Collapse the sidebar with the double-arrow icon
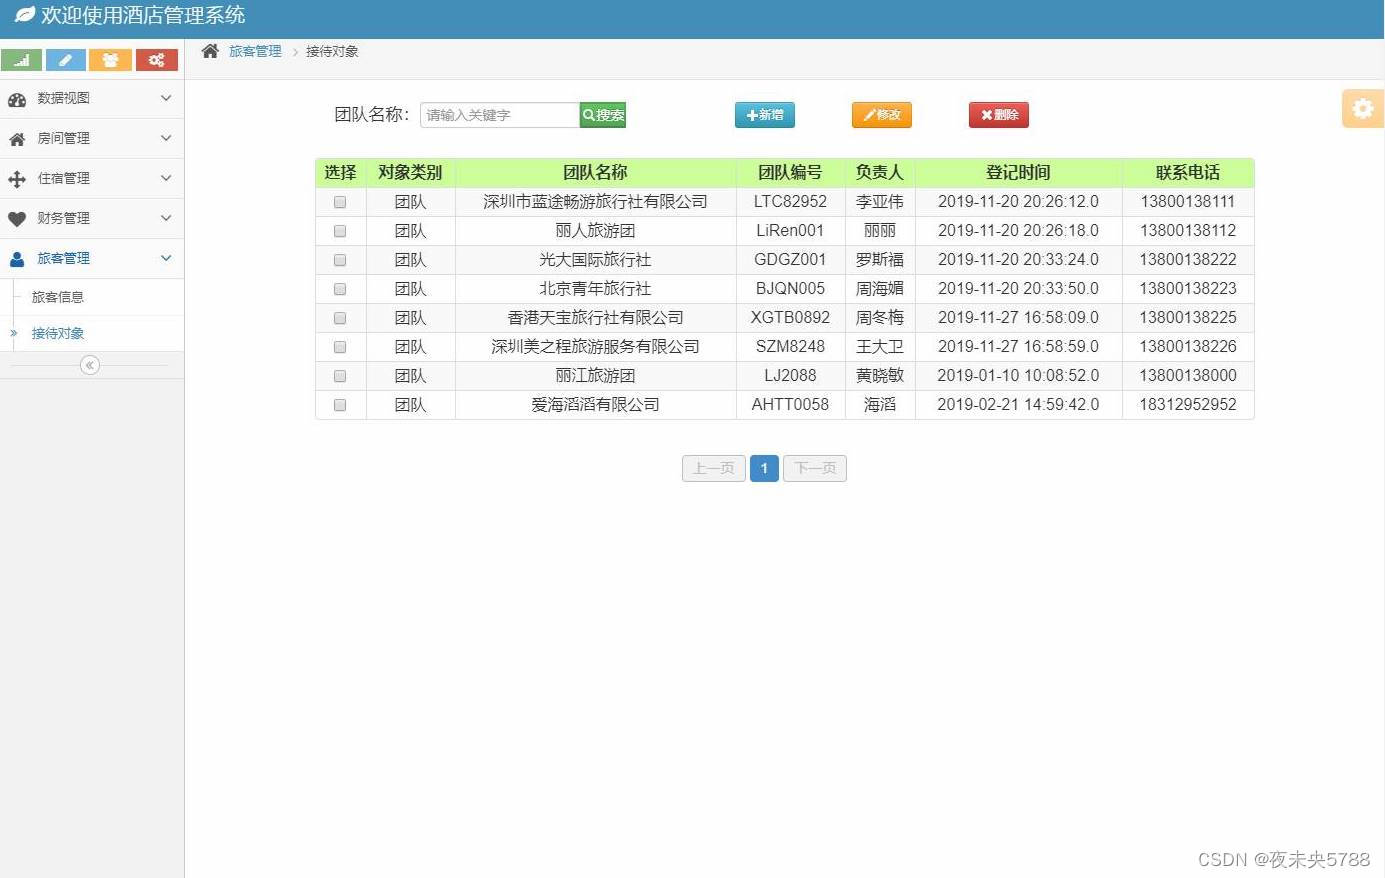Image resolution: width=1385 pixels, height=878 pixels. (x=90, y=365)
